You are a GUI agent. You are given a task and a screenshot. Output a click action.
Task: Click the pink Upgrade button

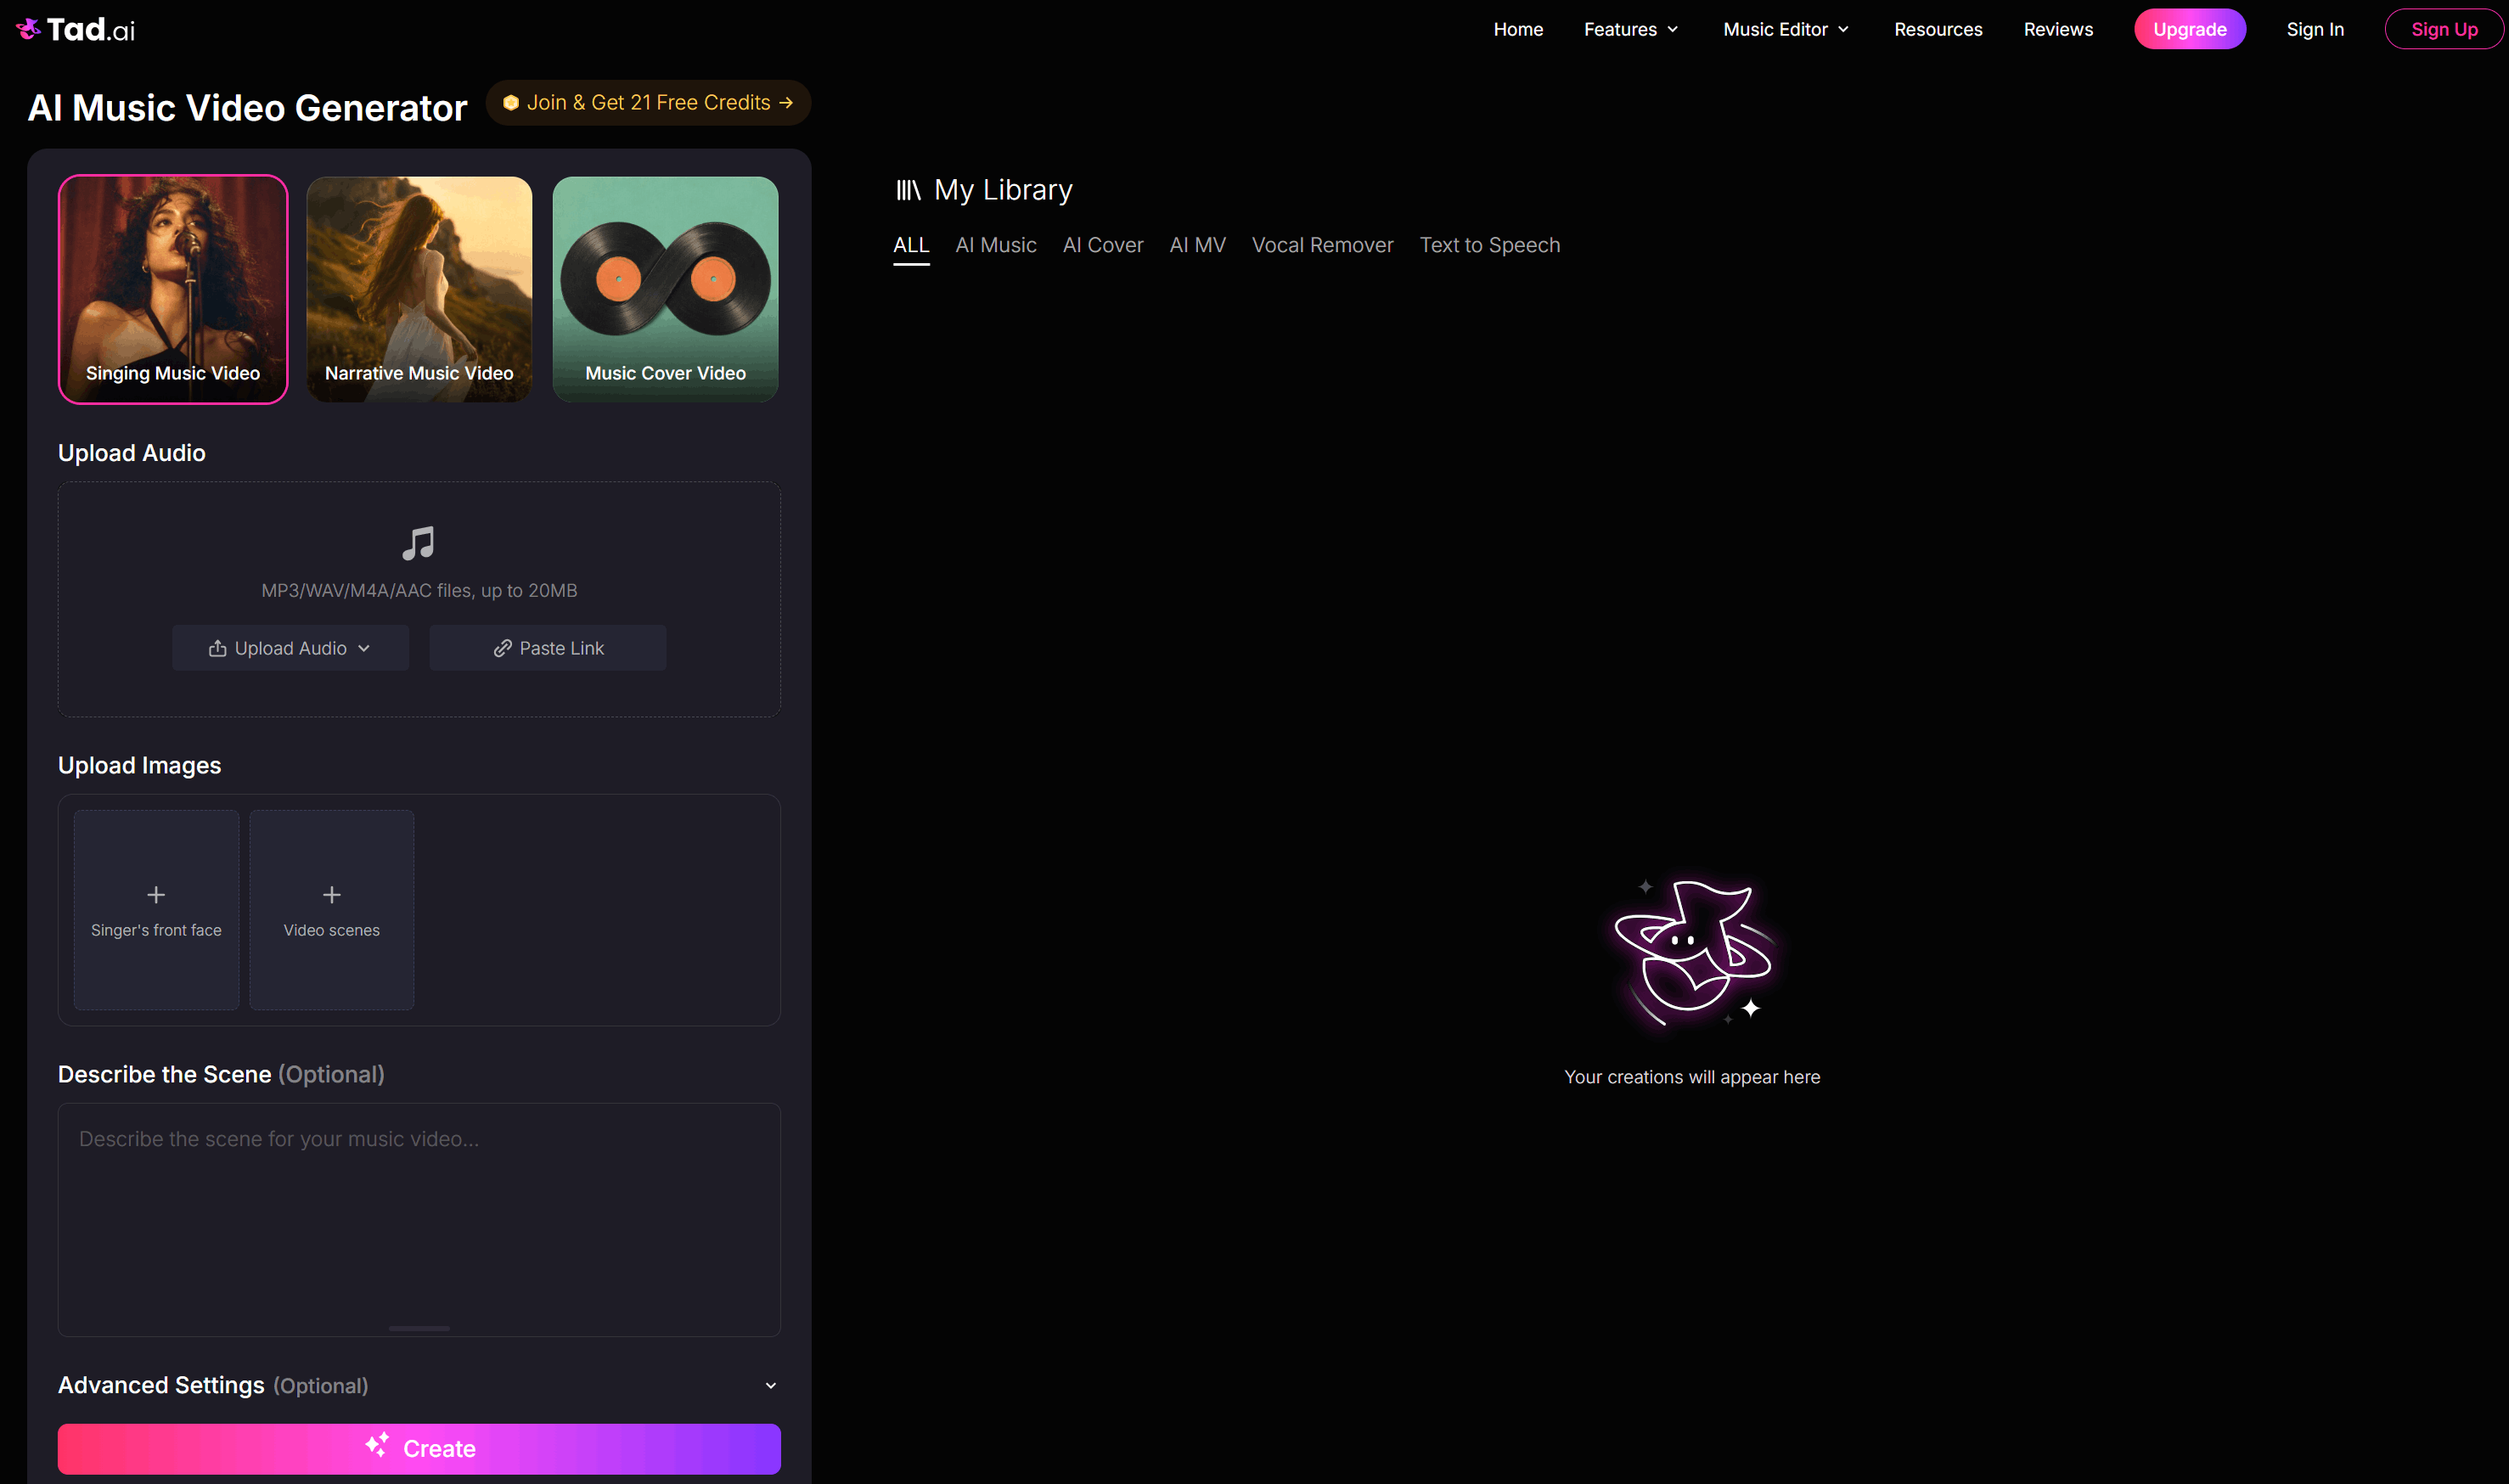(2189, 29)
